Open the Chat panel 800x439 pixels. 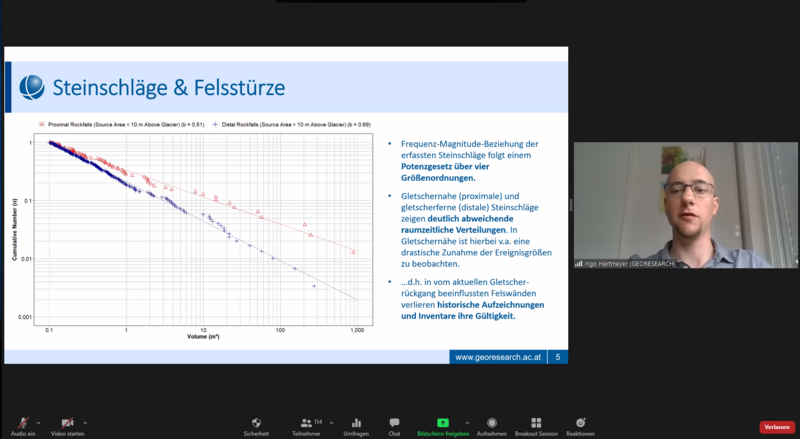point(394,423)
